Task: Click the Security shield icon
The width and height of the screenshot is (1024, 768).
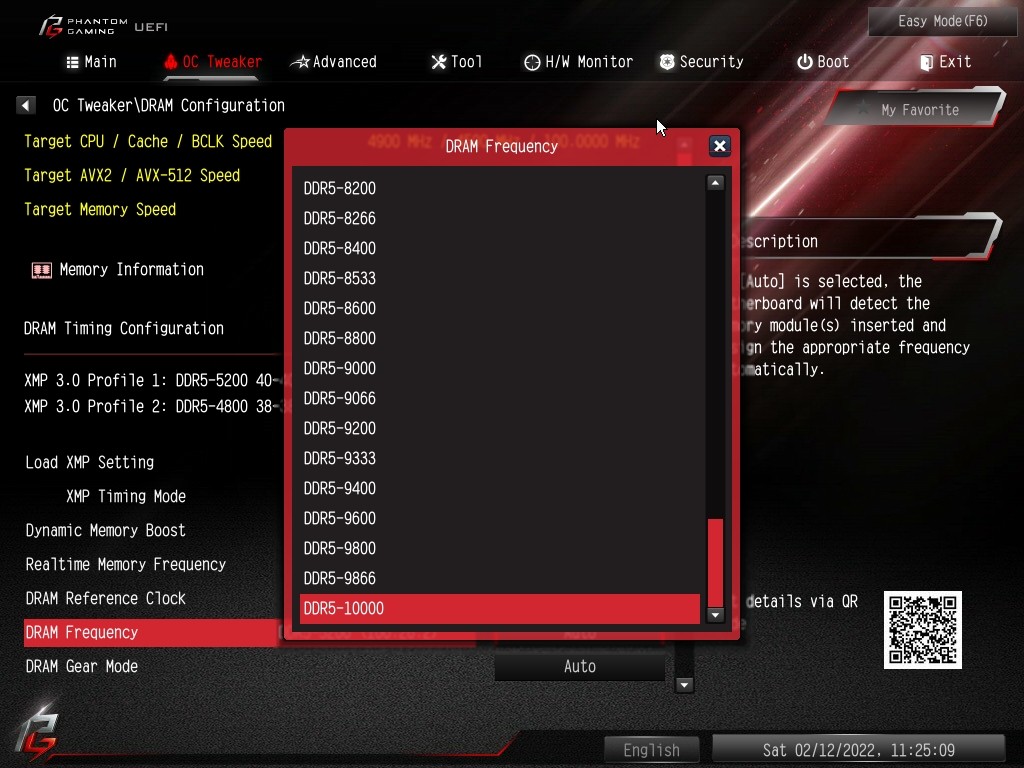Action: (x=667, y=62)
